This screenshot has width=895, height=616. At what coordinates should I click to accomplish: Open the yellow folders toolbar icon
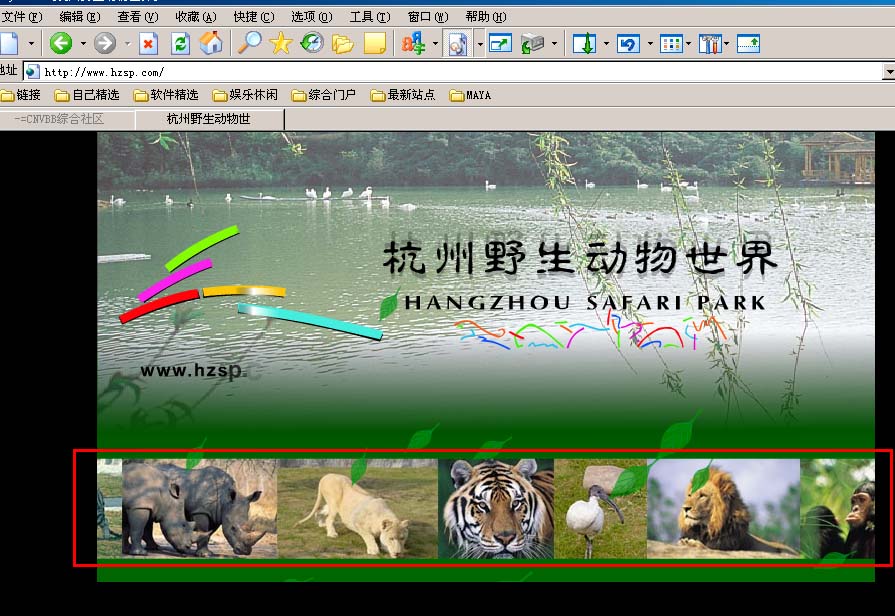coord(342,44)
